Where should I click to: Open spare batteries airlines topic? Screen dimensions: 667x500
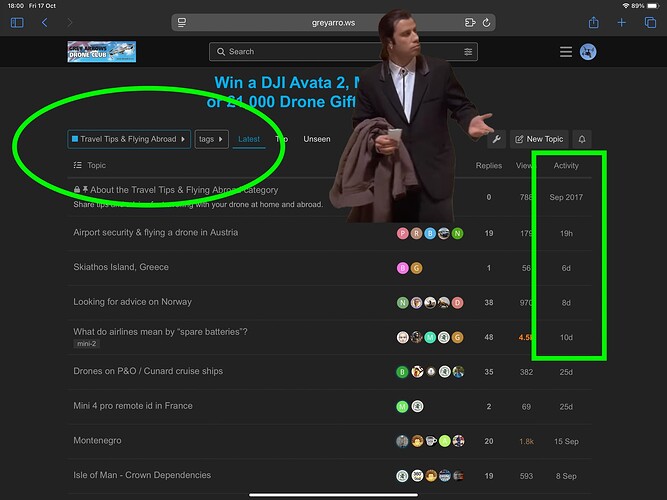pos(160,331)
